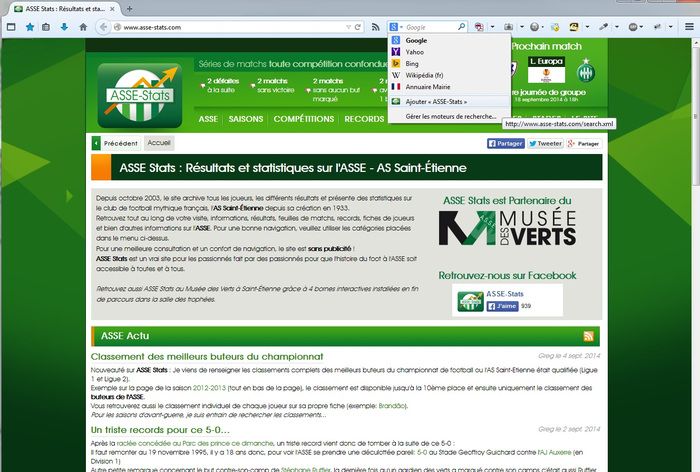
Task: Go to the browser home page icon
Action: tap(83, 27)
